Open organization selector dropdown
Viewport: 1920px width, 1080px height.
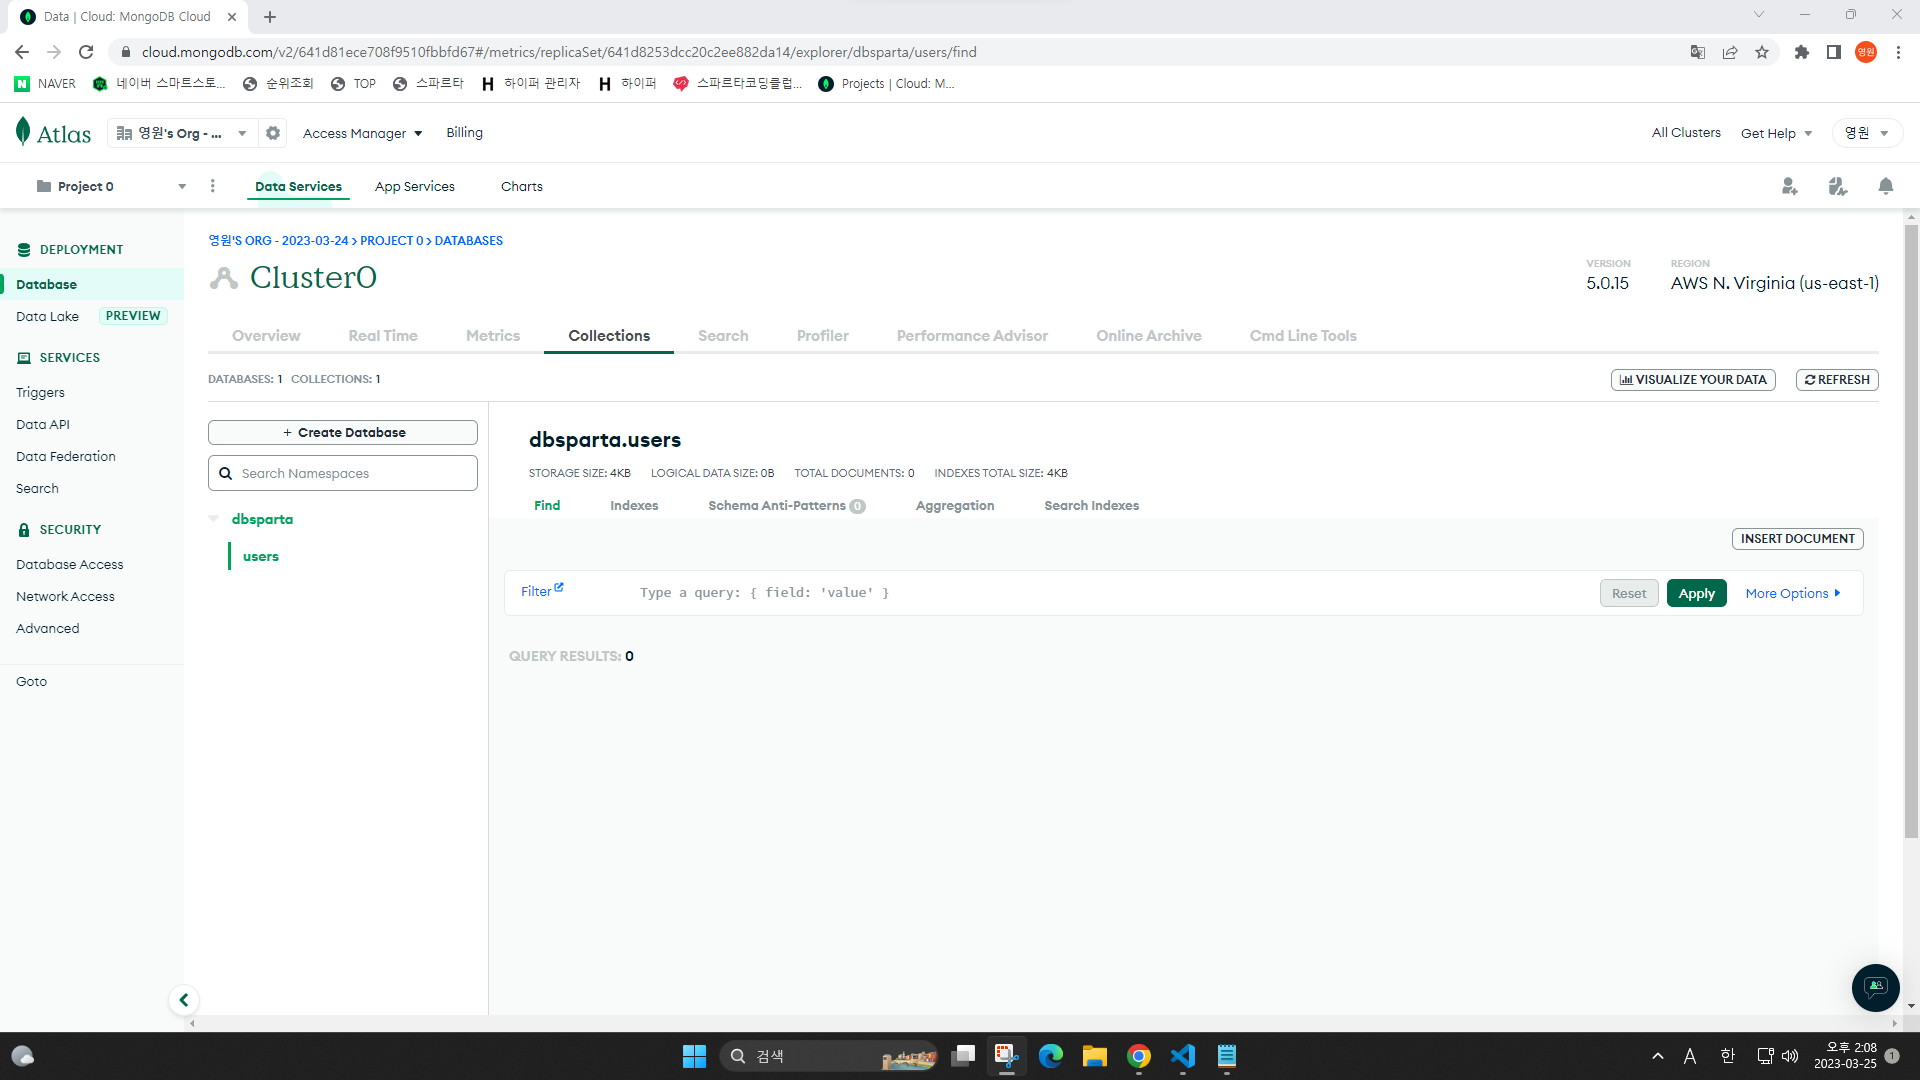point(182,133)
